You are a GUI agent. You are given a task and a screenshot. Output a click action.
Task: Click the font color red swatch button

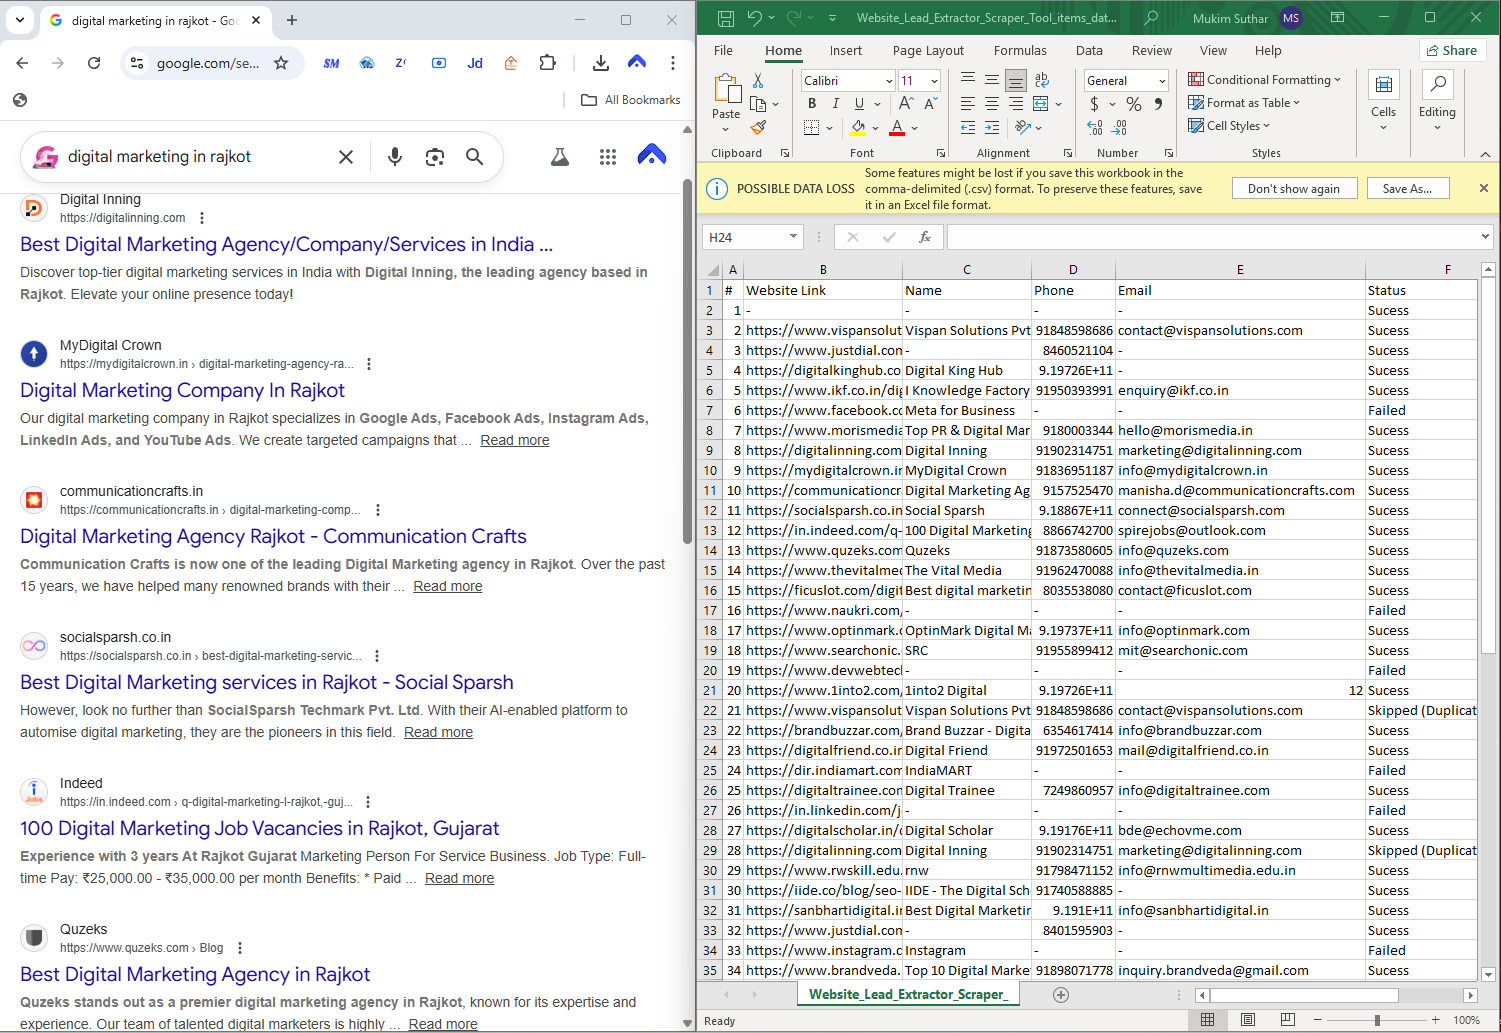click(x=897, y=128)
